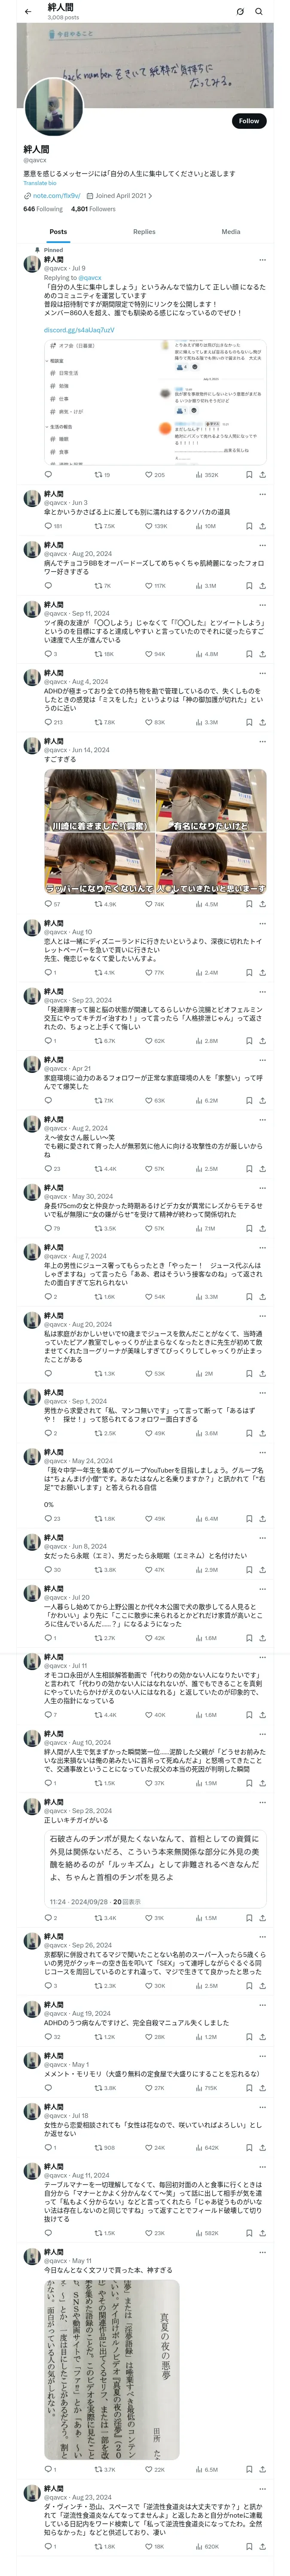The width and height of the screenshot is (290, 2576).
Task: Repost the Jun 3 umbrella post
Action: point(97,526)
